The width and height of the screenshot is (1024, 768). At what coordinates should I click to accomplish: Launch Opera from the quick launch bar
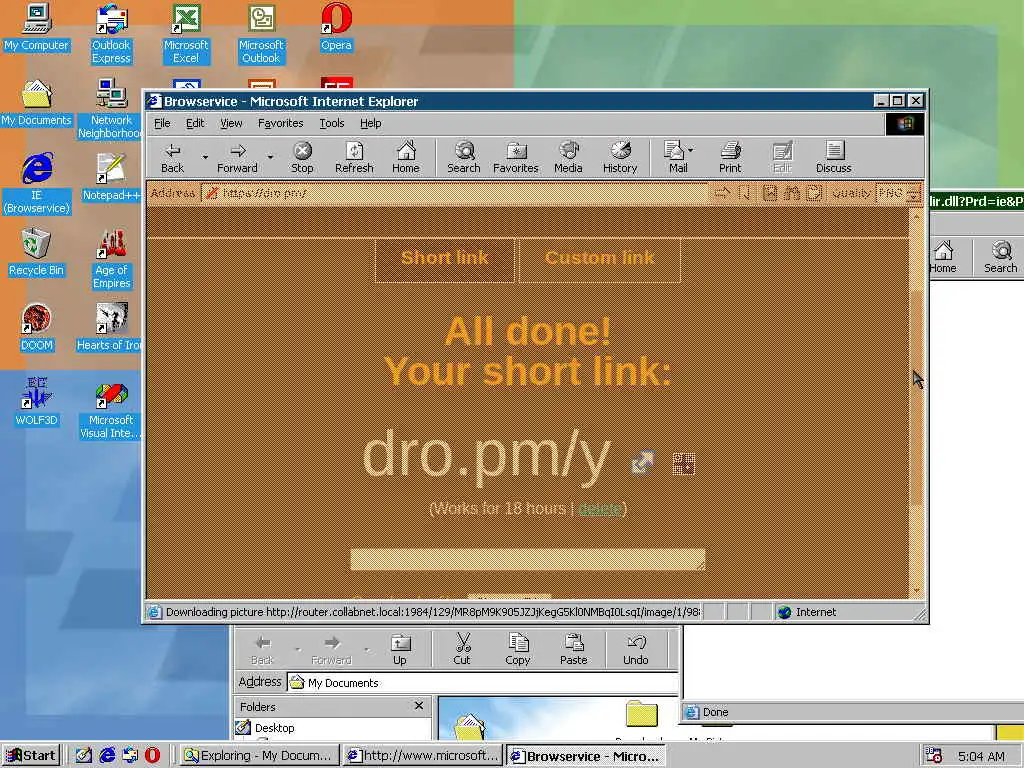(x=152, y=756)
